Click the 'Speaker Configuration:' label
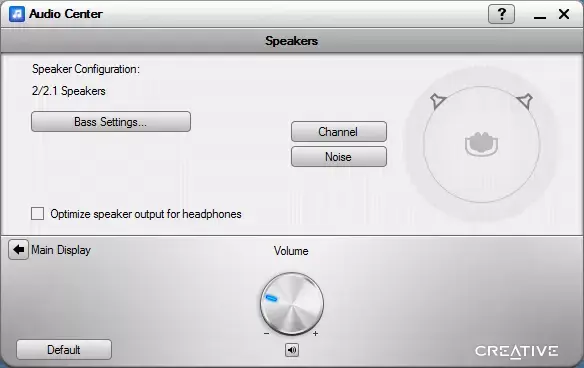Image resolution: width=584 pixels, height=368 pixels. point(86,69)
